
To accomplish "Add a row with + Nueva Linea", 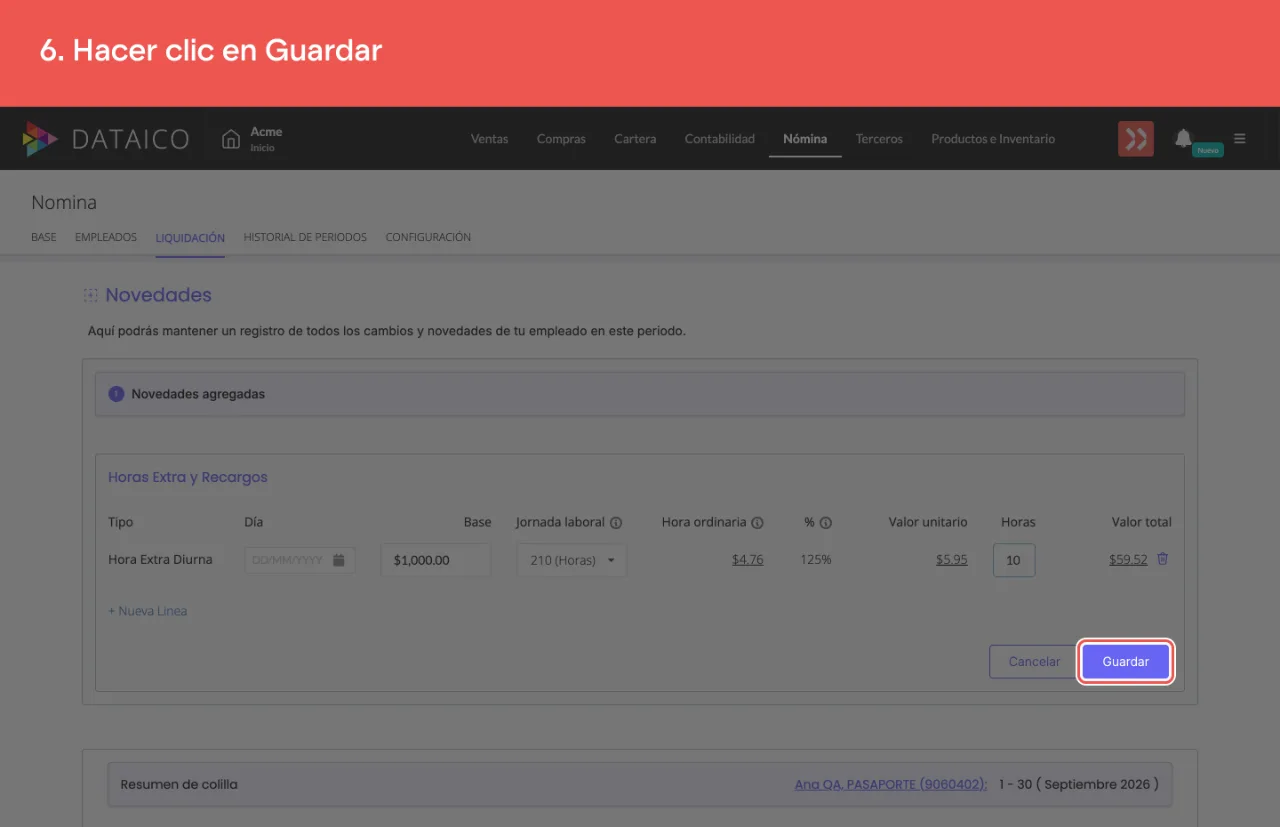I will pyautogui.click(x=148, y=611).
